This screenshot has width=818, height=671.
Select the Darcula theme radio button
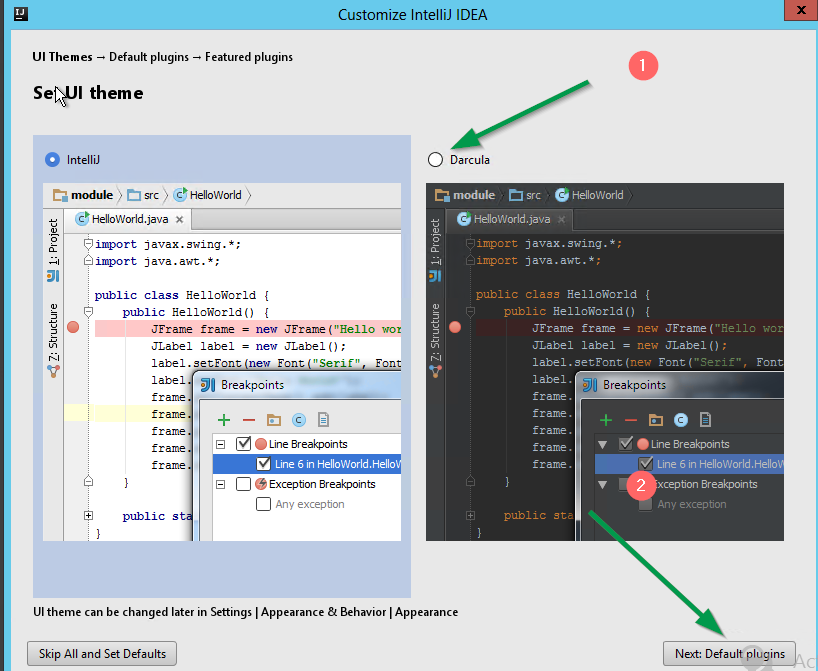435,159
